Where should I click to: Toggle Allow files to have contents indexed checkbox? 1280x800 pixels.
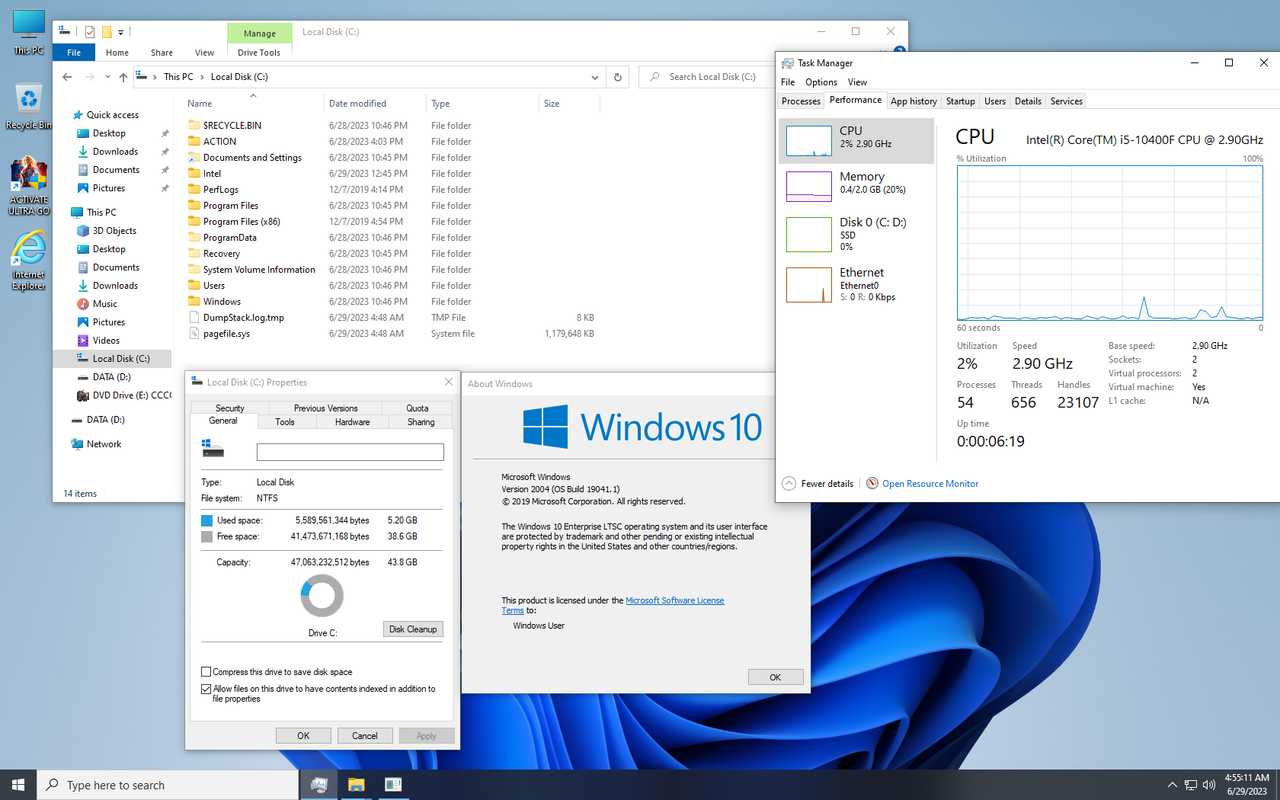[x=206, y=689]
